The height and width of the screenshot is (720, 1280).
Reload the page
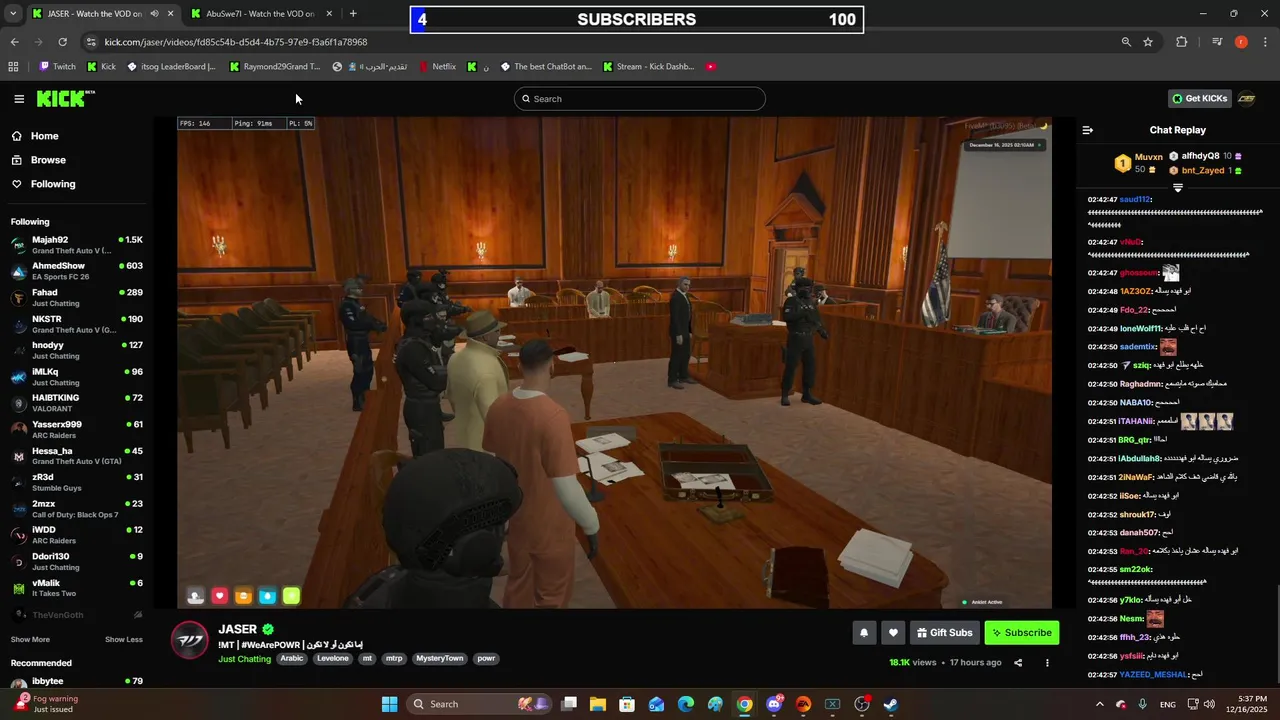(x=62, y=42)
